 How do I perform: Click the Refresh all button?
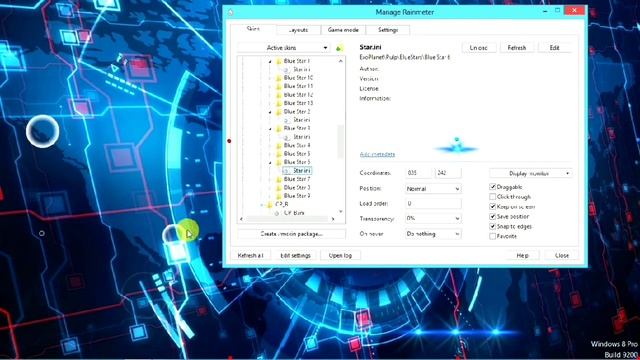(x=250, y=256)
